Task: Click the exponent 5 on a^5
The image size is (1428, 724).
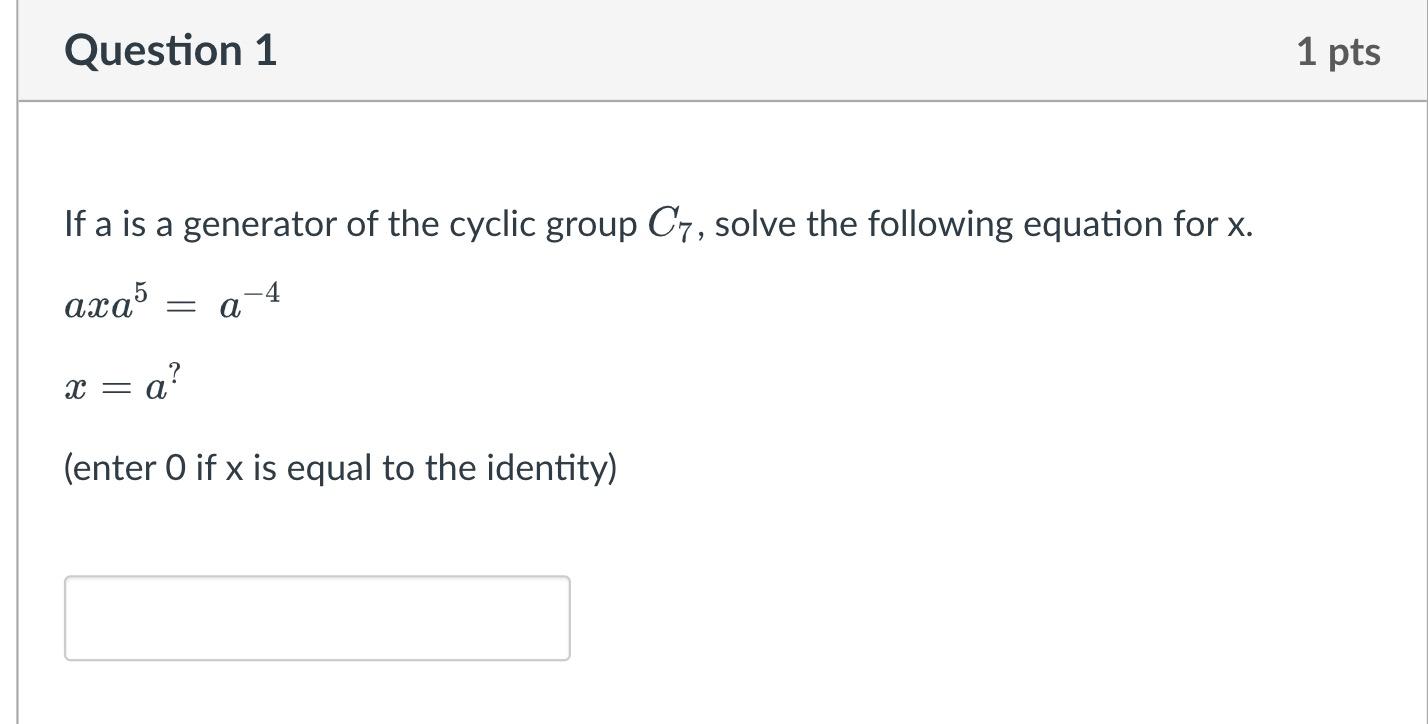Action: (139, 291)
